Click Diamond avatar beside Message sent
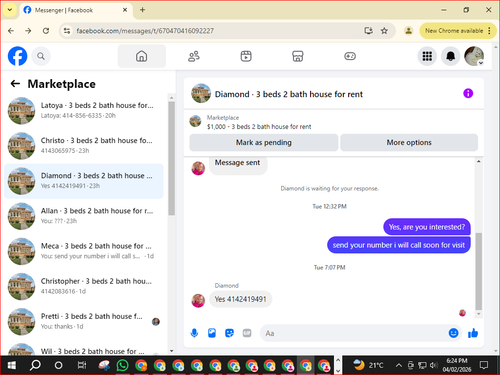 tap(198, 168)
